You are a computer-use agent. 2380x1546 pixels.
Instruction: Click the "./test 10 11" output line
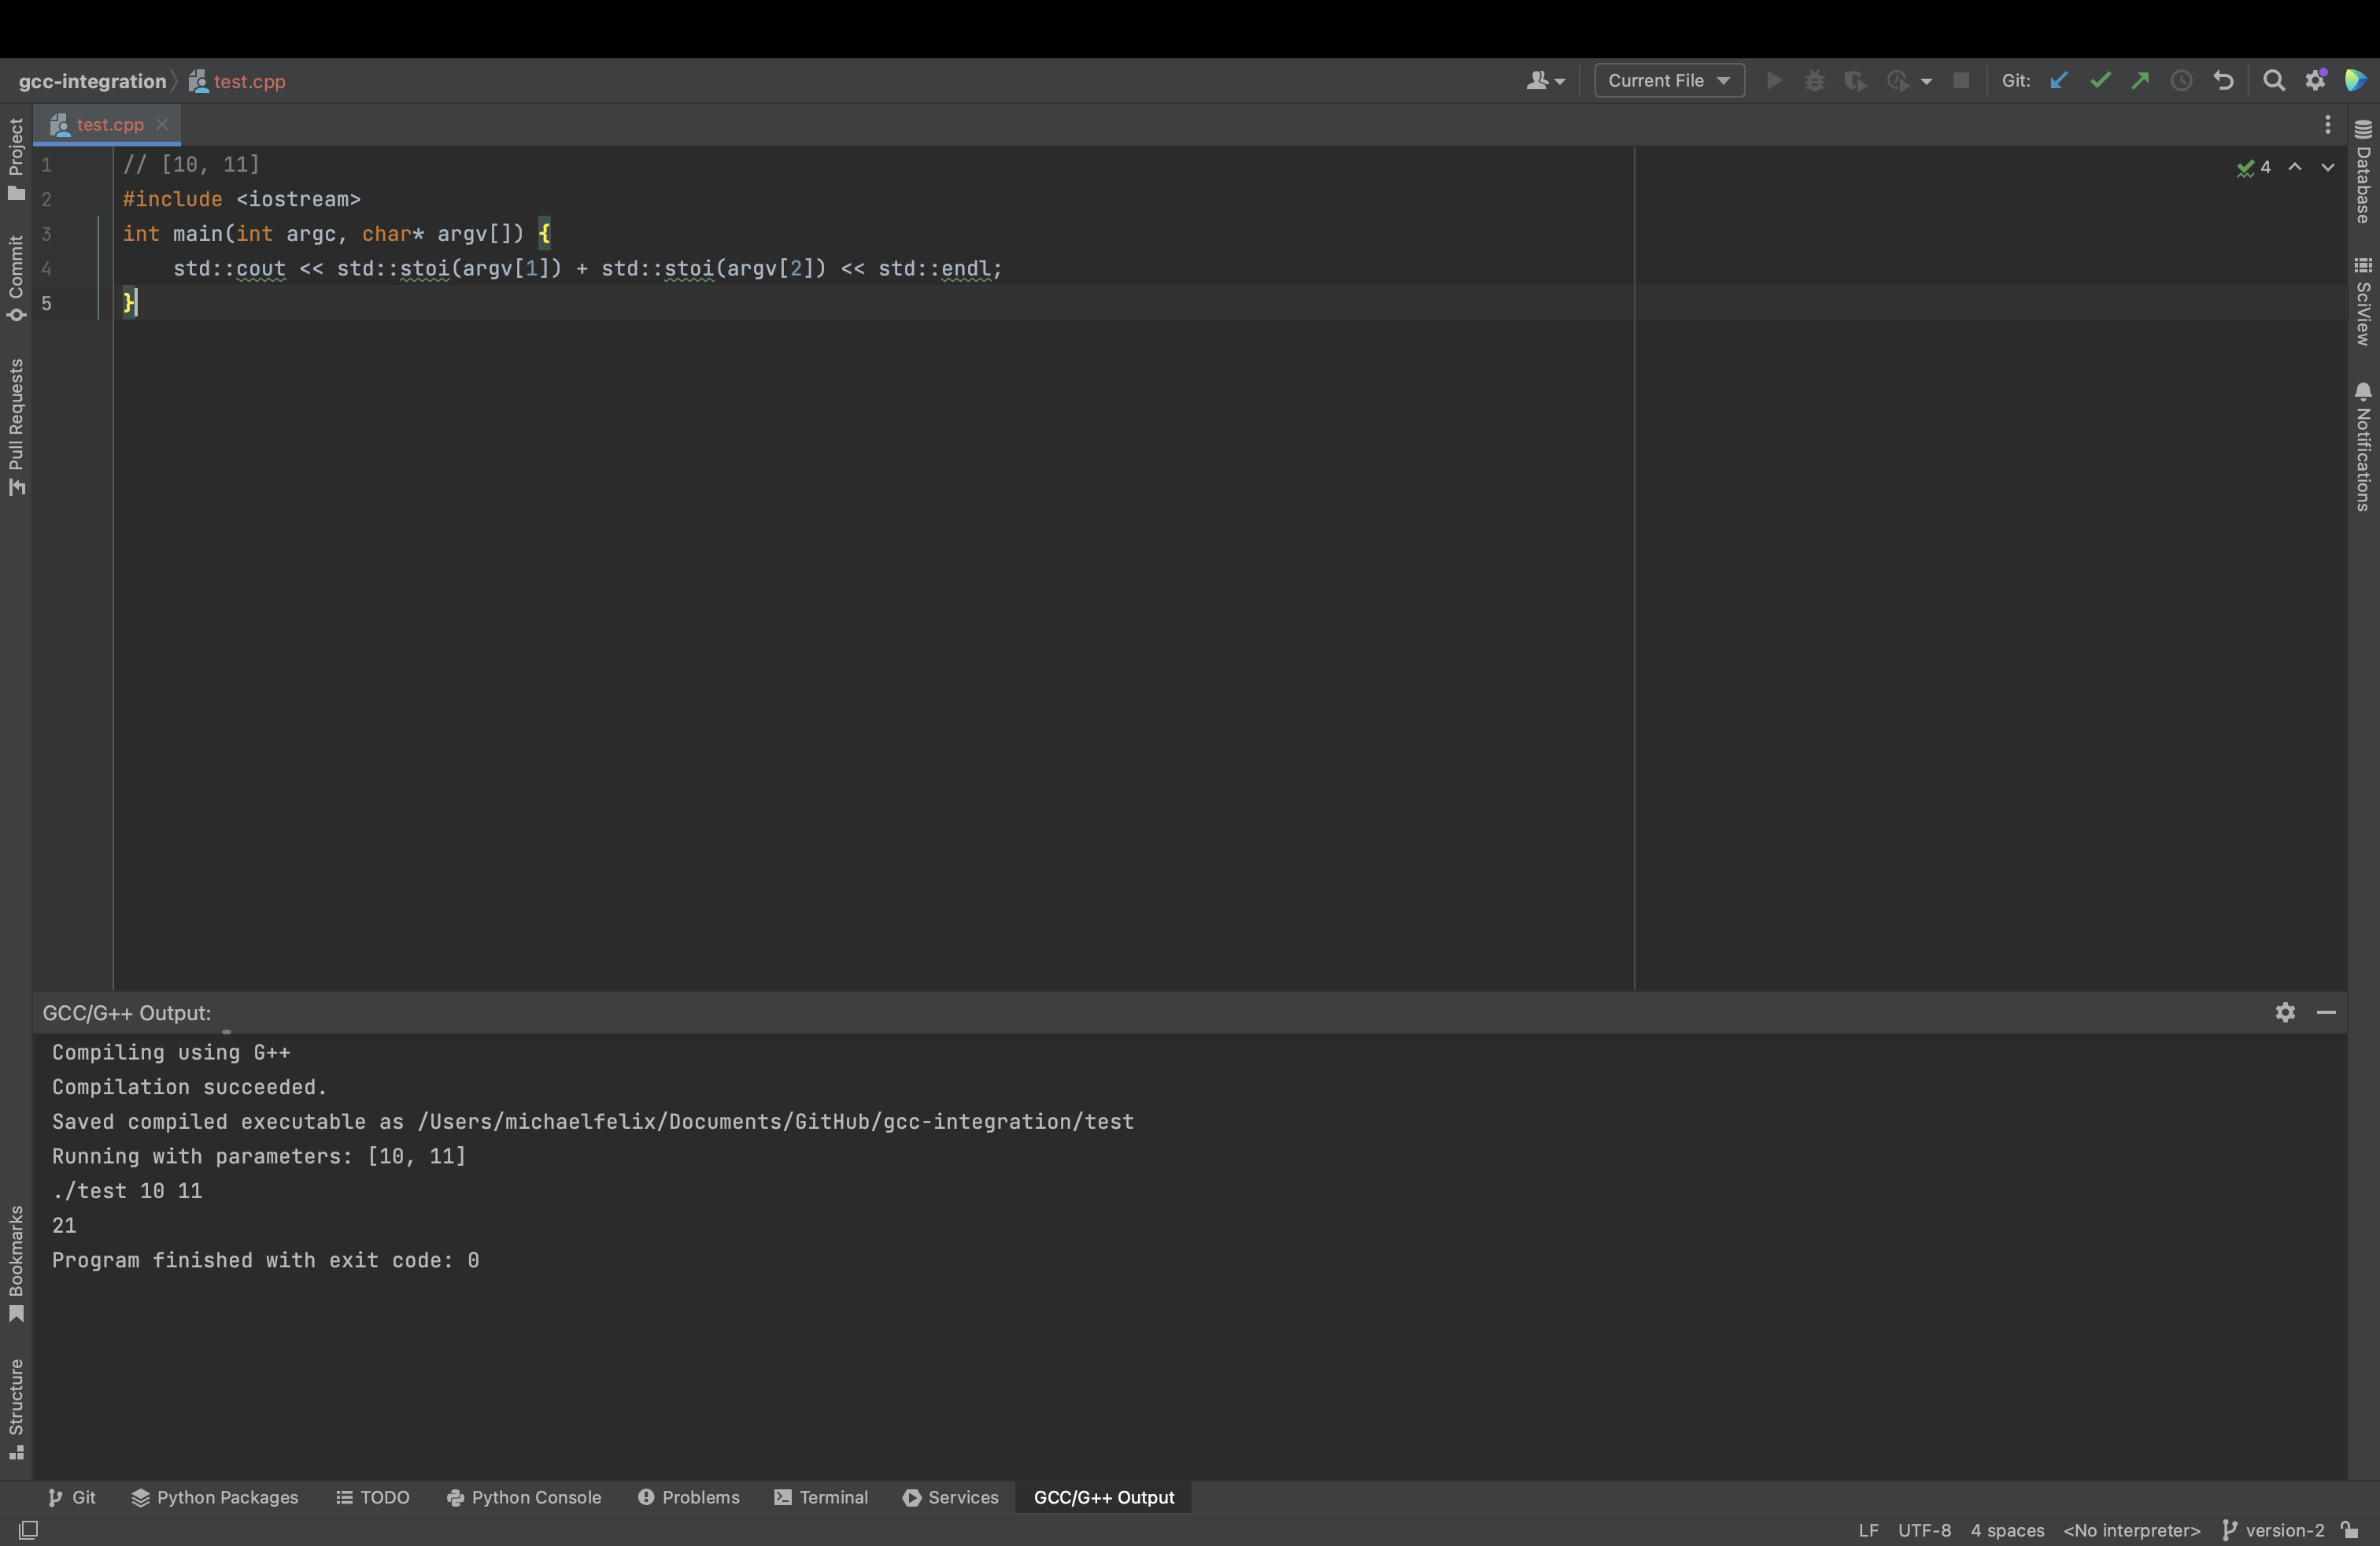[x=127, y=1191]
